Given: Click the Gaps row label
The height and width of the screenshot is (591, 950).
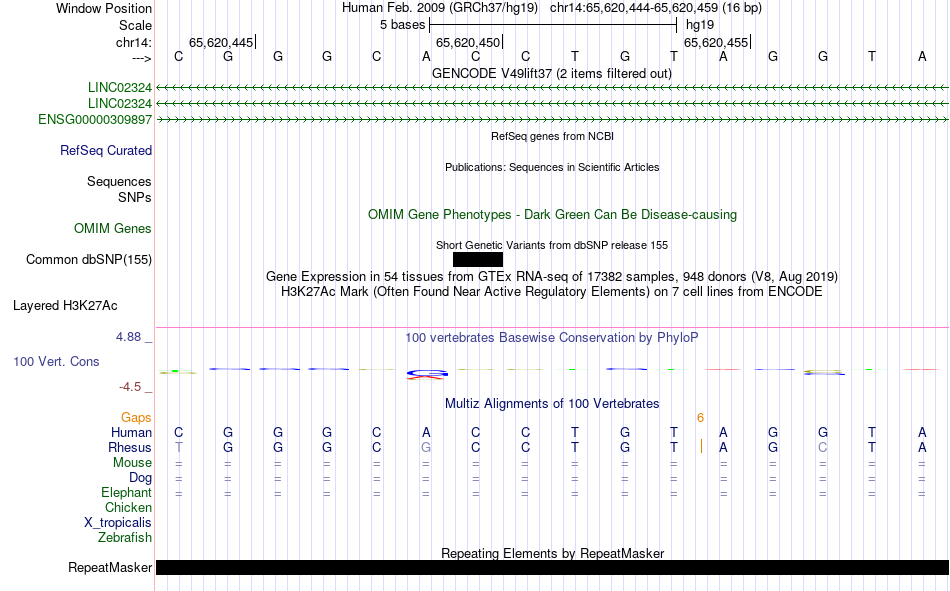Looking at the screenshot, I should click(x=136, y=418).
